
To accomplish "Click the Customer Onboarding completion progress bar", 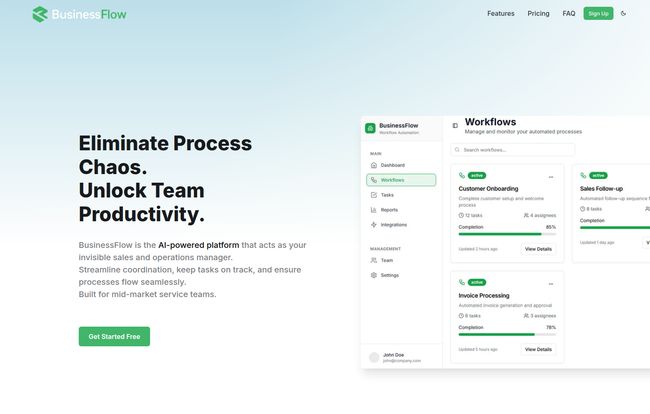I will (x=507, y=234).
